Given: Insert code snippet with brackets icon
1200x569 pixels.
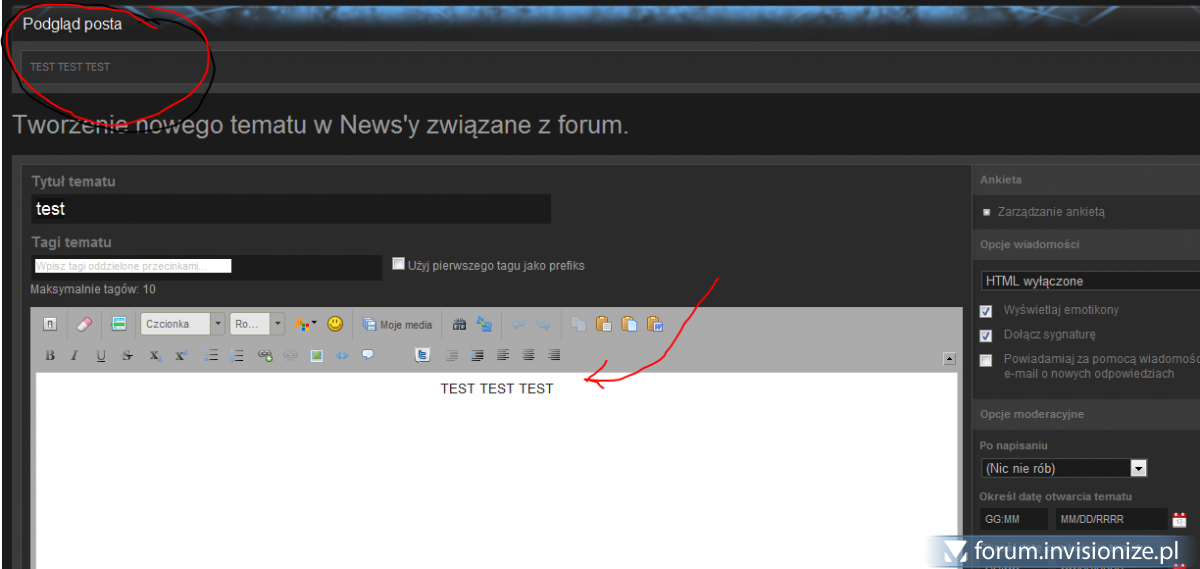Looking at the screenshot, I should 342,355.
